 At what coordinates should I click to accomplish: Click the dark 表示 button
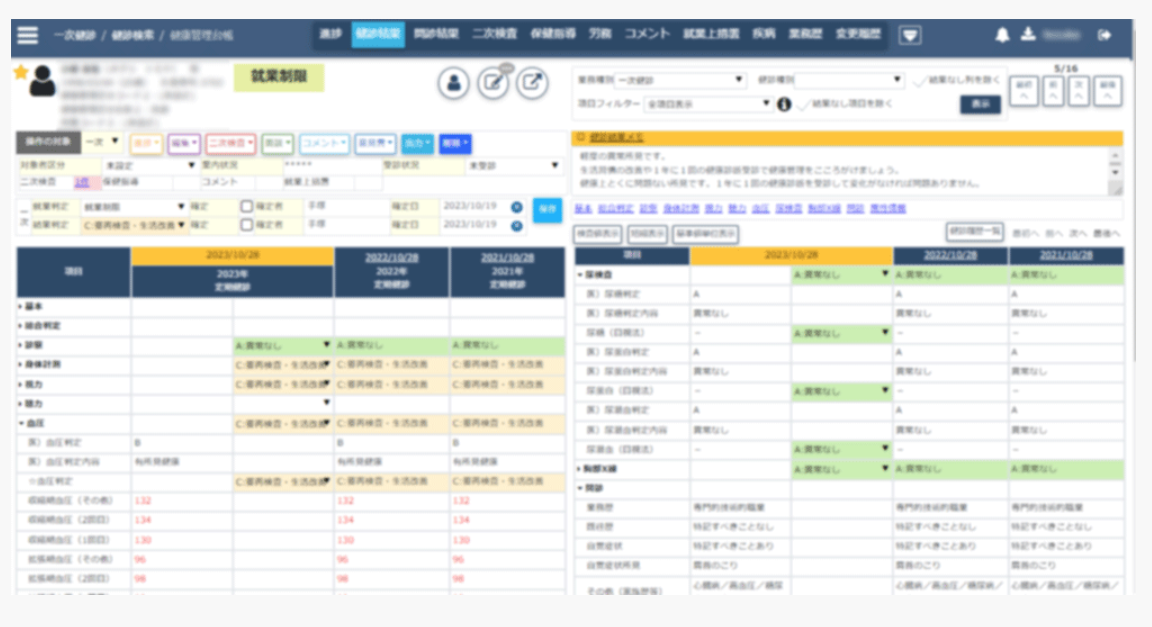980,104
